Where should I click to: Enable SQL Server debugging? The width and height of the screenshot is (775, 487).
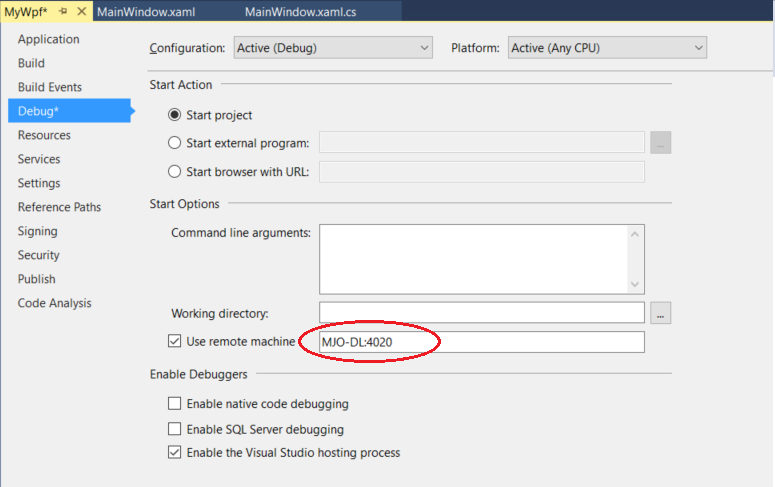coord(175,429)
